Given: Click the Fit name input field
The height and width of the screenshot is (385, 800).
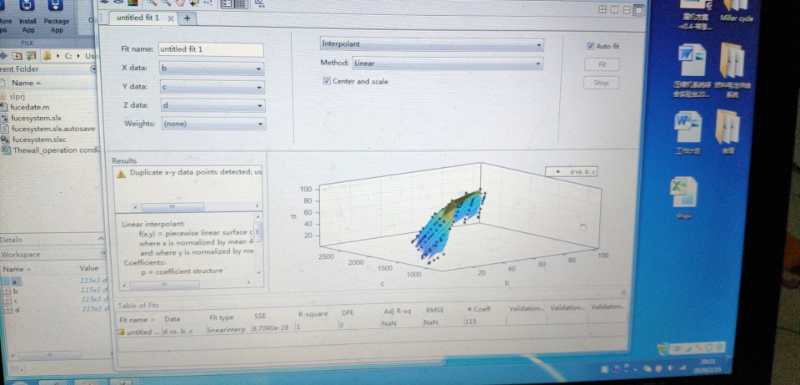Looking at the screenshot, I should pos(211,49).
